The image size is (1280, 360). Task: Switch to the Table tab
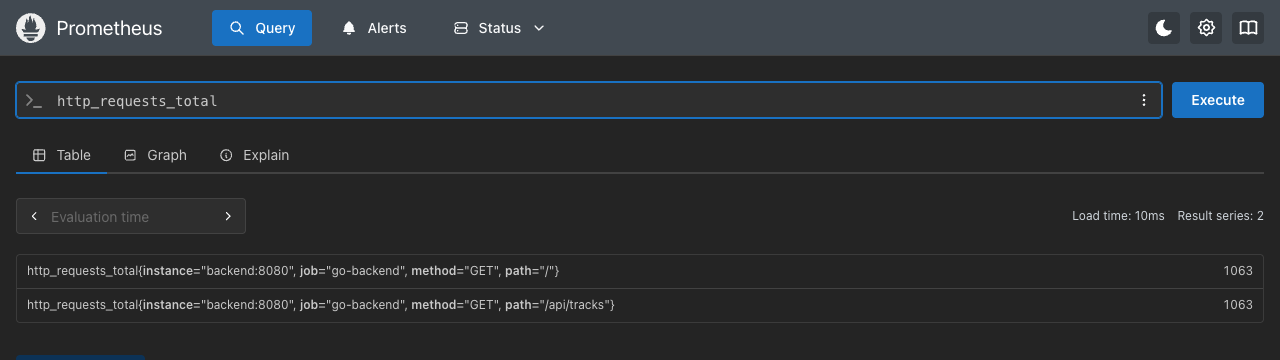[x=62, y=155]
